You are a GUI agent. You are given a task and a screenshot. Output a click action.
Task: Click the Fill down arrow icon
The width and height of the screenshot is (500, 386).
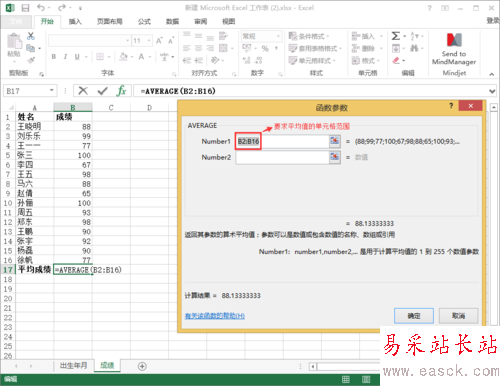pos(396,48)
